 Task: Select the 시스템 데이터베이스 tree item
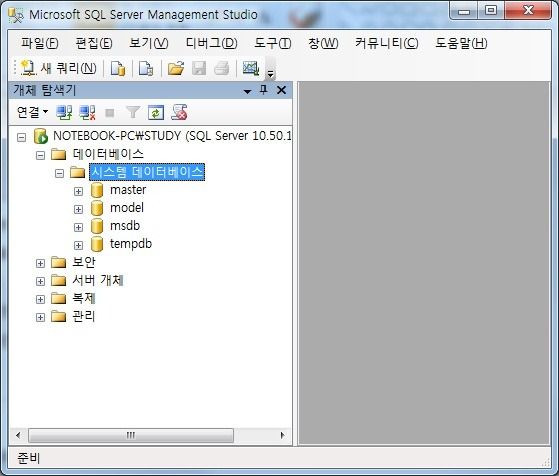(x=147, y=172)
